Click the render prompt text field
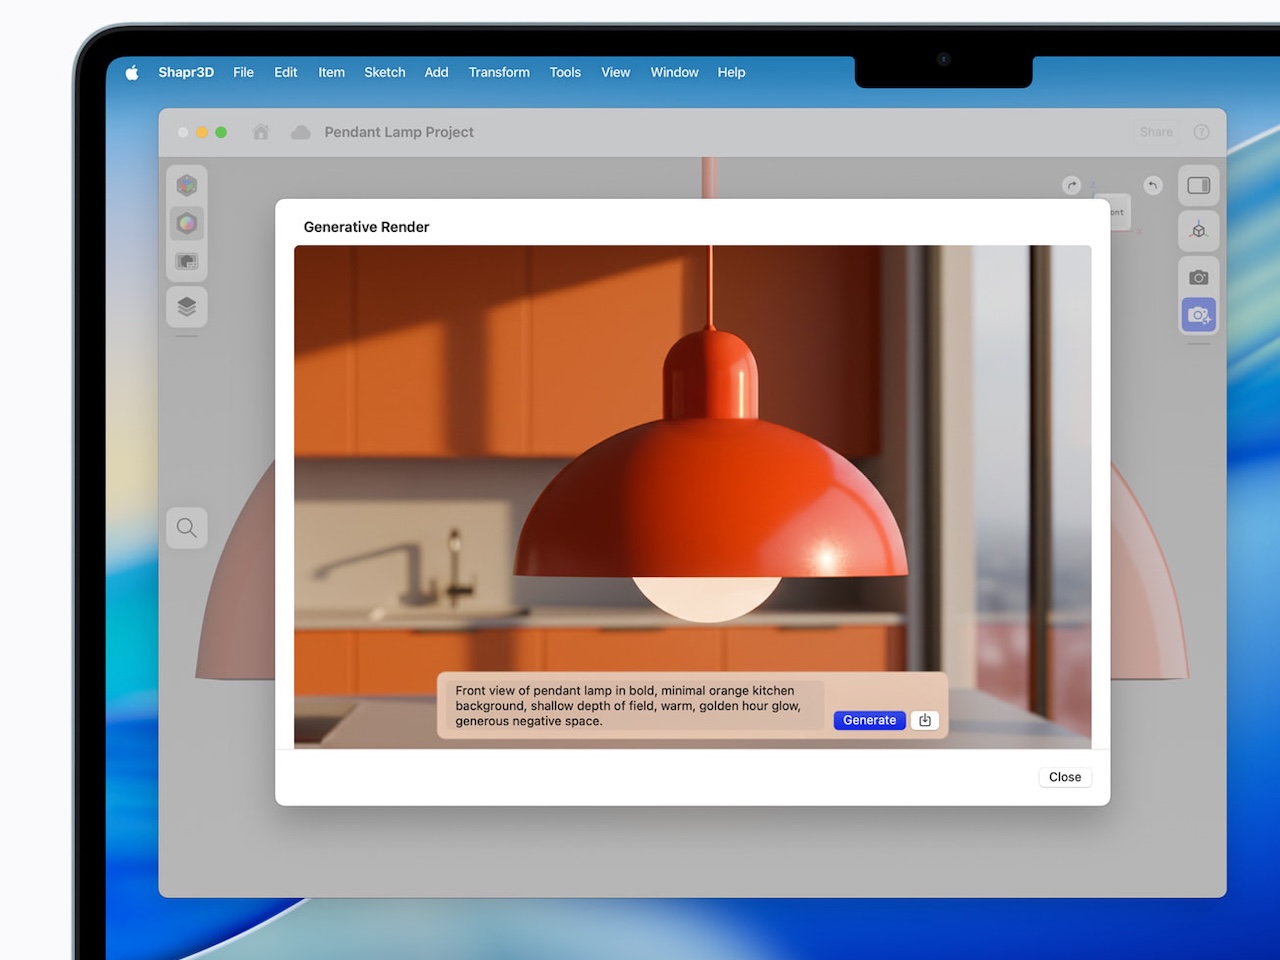 [x=630, y=706]
